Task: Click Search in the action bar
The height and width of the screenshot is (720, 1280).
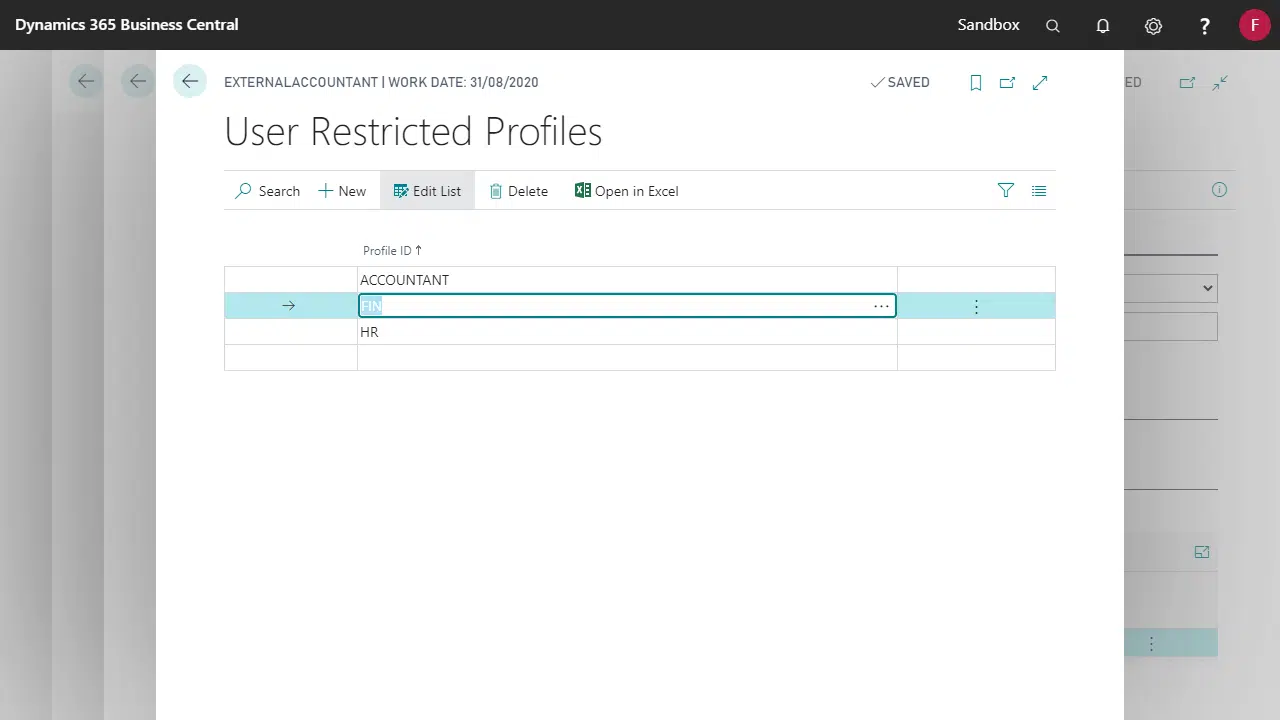Action: pyautogui.click(x=267, y=191)
